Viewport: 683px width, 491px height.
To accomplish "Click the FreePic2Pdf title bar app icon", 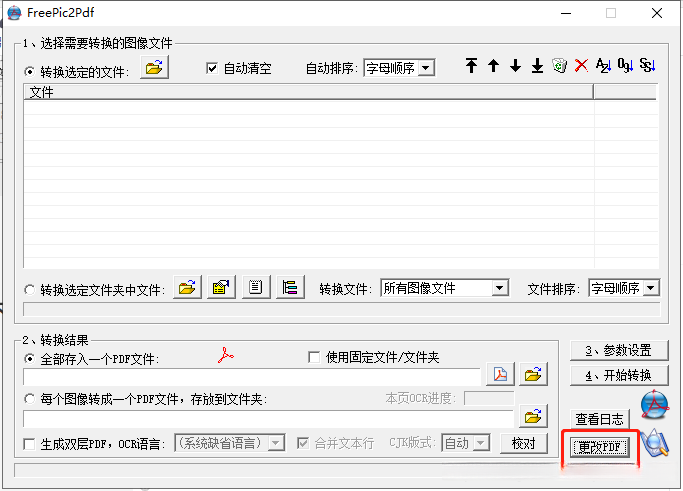I will pos(14,13).
